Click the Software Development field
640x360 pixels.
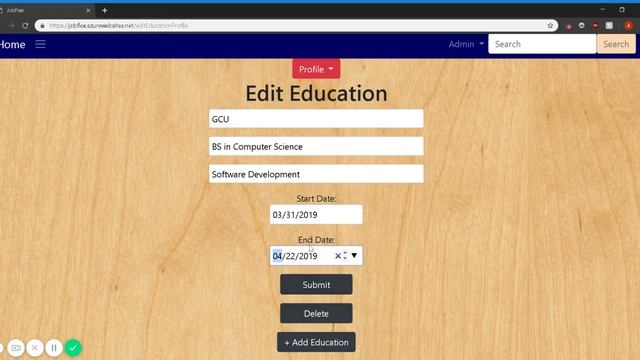[316, 174]
